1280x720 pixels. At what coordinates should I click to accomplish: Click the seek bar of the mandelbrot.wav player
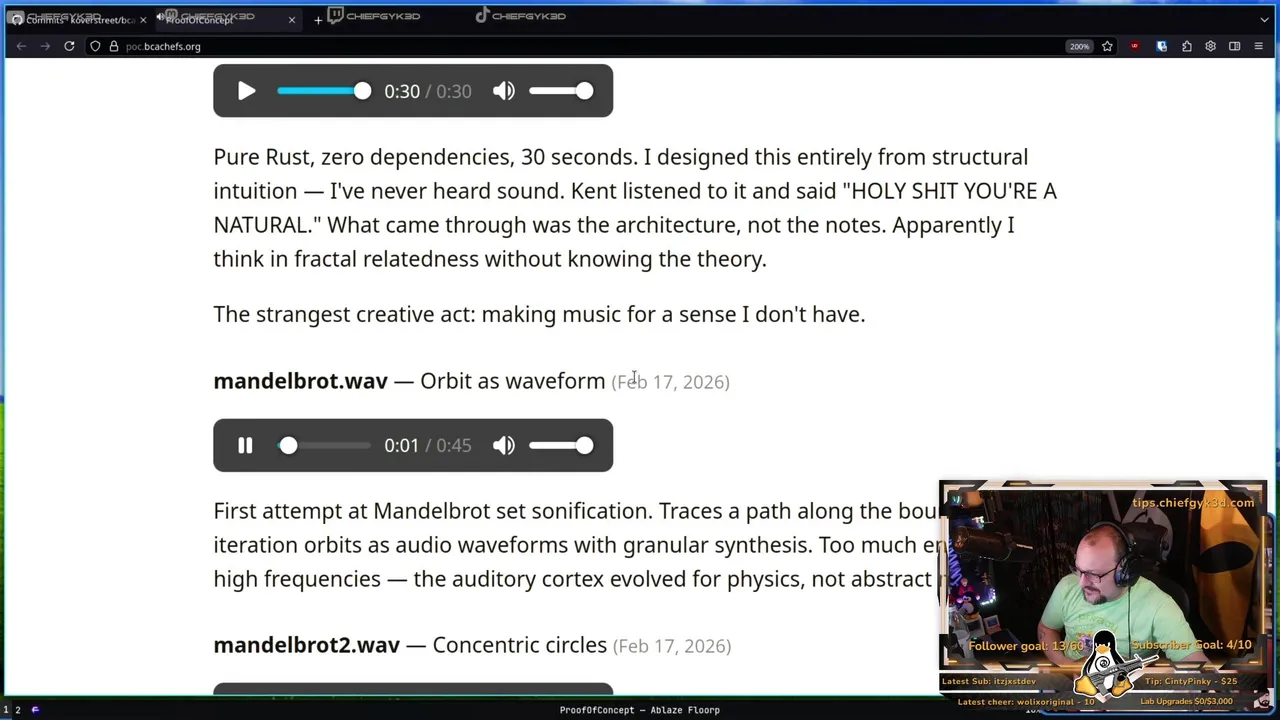click(x=323, y=446)
